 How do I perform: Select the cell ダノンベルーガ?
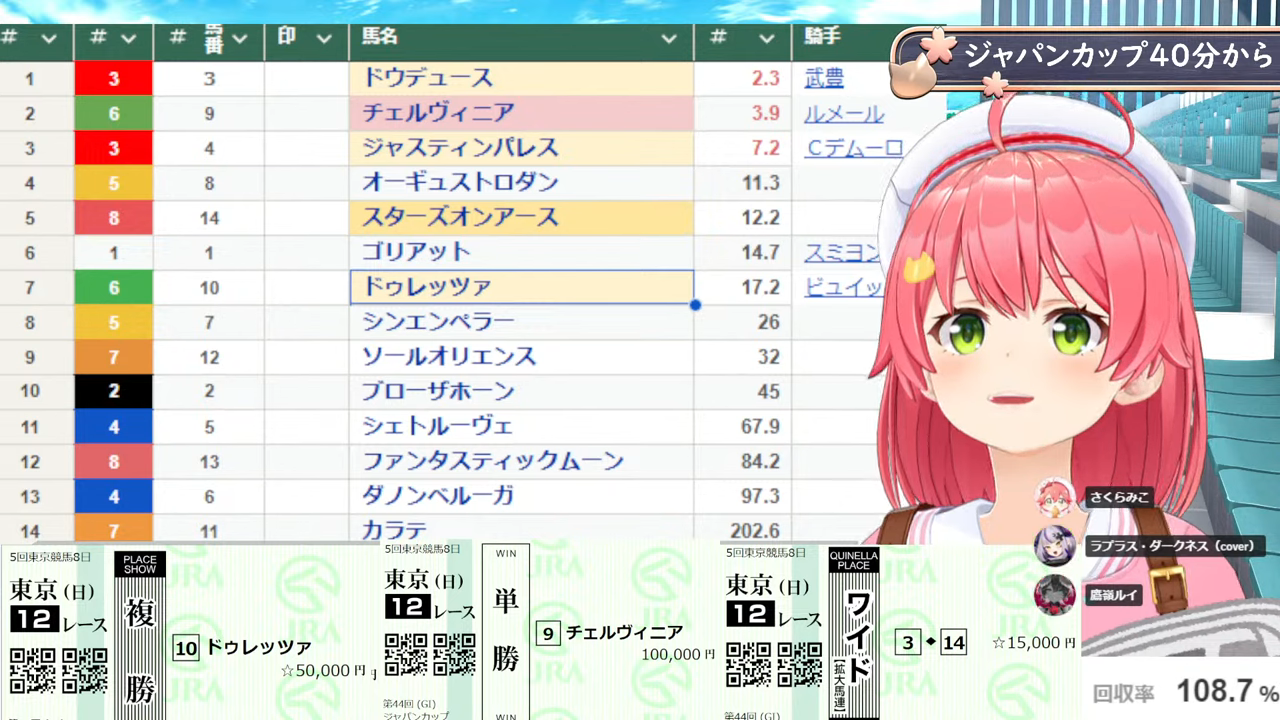pyautogui.click(x=521, y=497)
